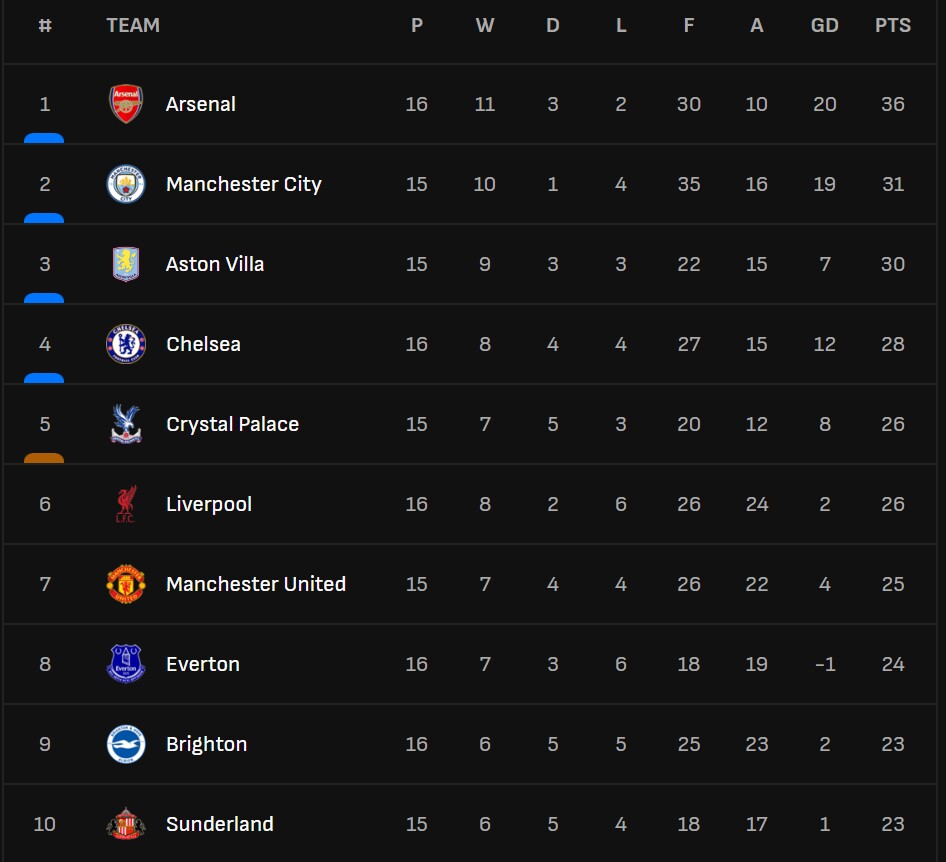Click the Manchester City club crest
946x862 pixels.
point(126,184)
